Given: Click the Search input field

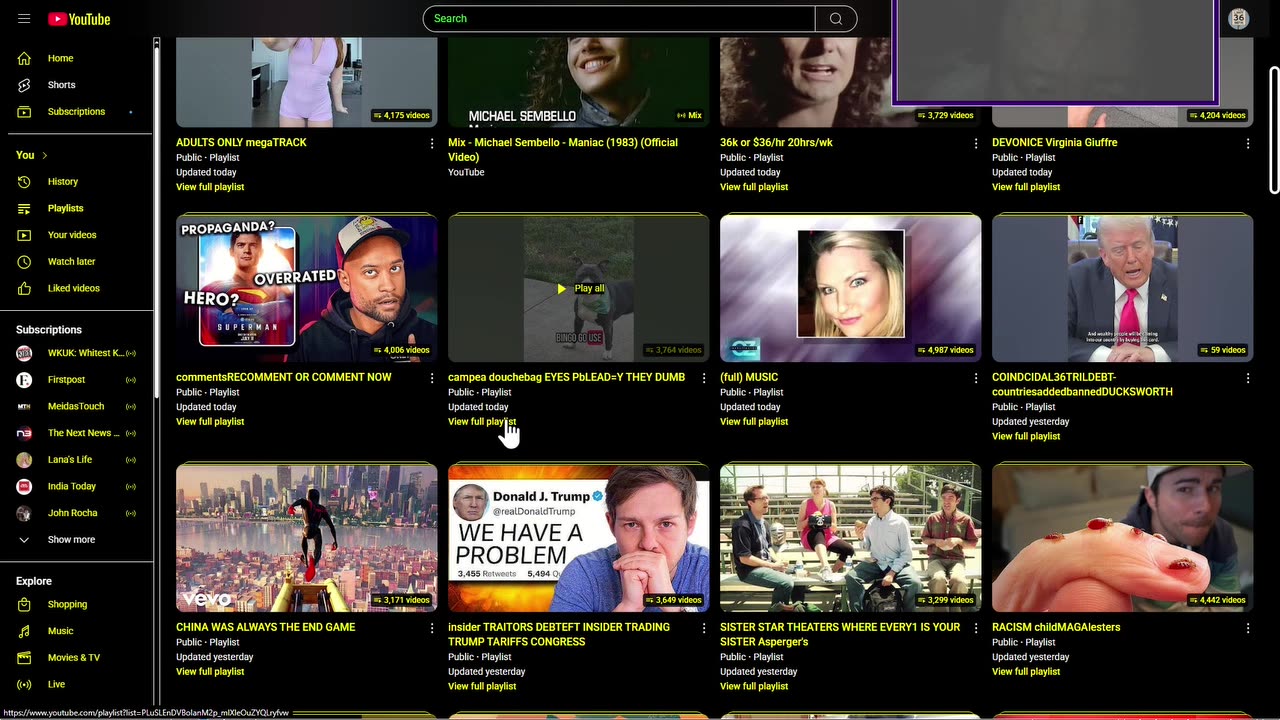Looking at the screenshot, I should tap(619, 18).
